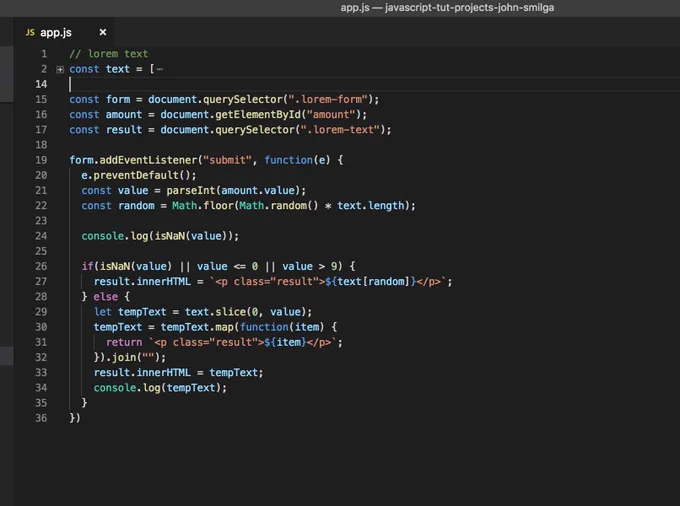The width and height of the screenshot is (680, 506).
Task: Expand the folded text array on line 2
Action: [60, 69]
